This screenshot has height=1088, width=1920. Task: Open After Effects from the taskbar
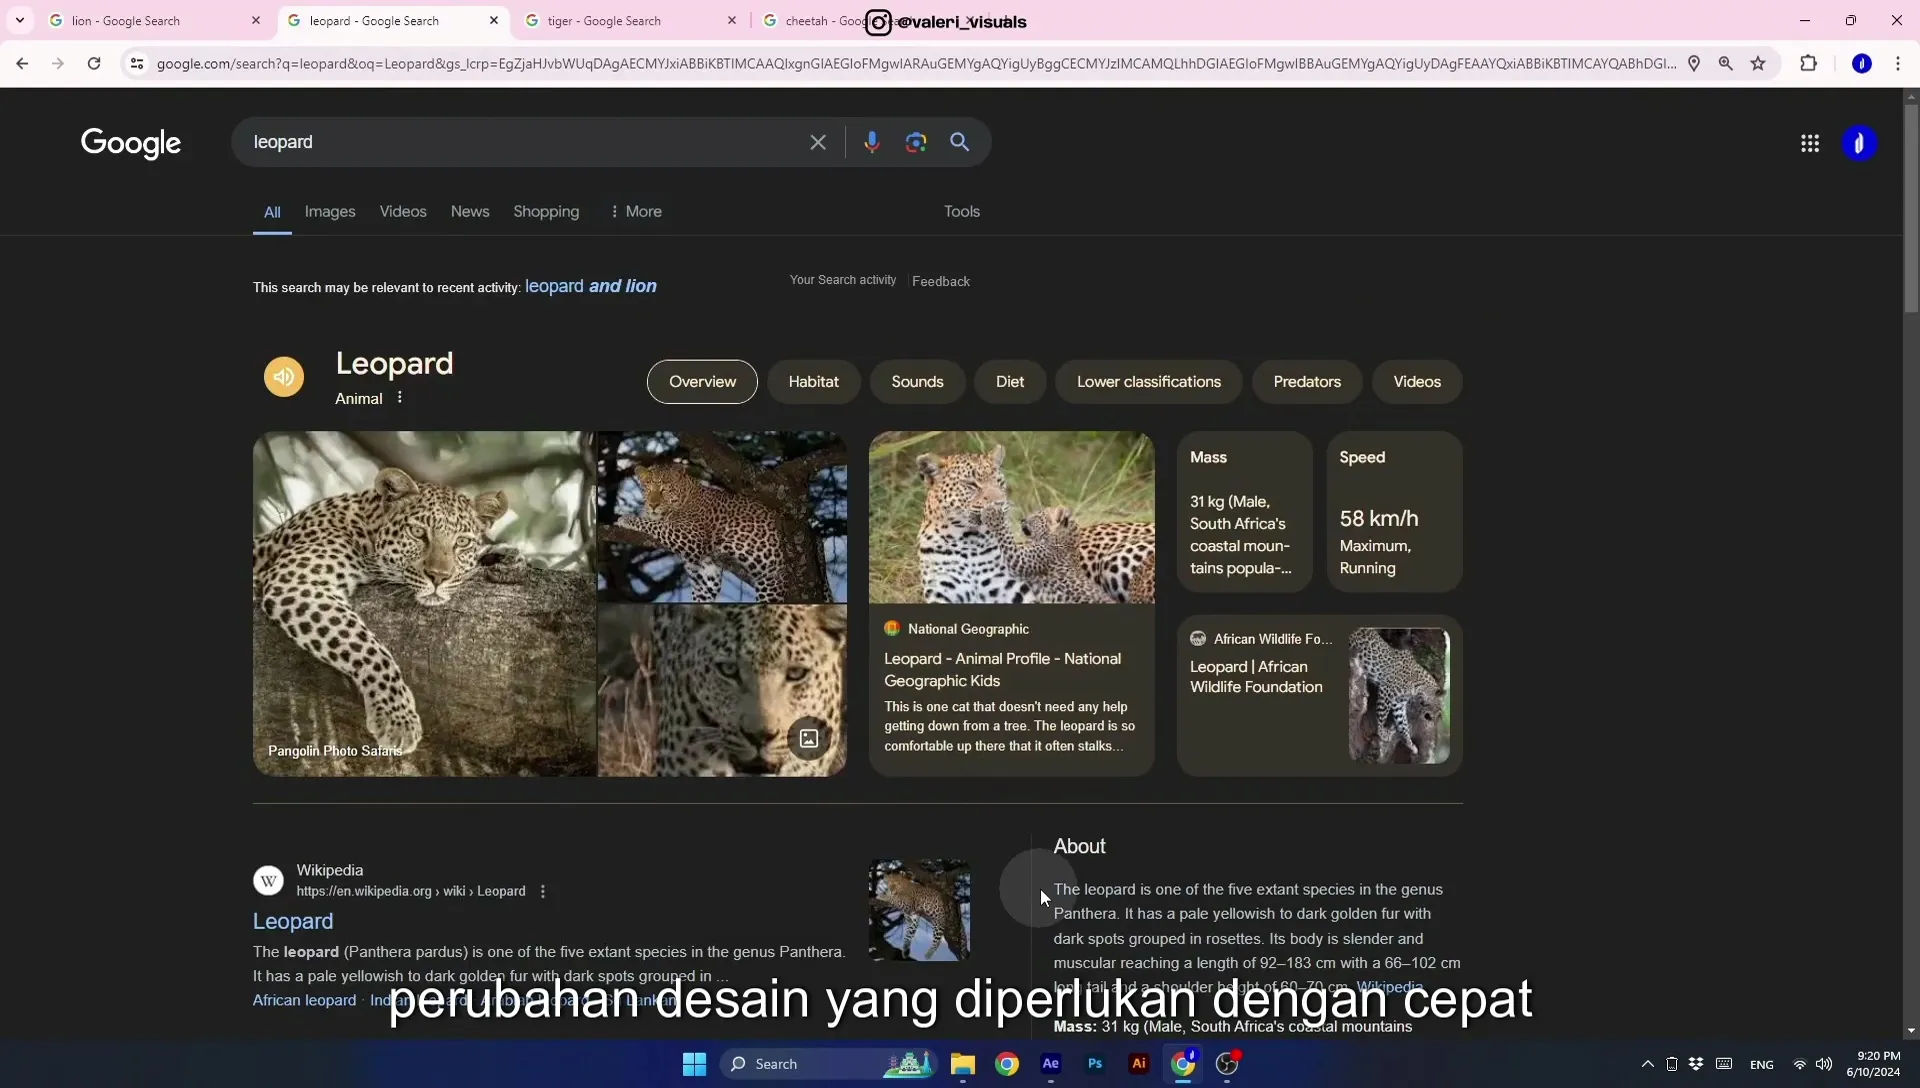1051,1063
